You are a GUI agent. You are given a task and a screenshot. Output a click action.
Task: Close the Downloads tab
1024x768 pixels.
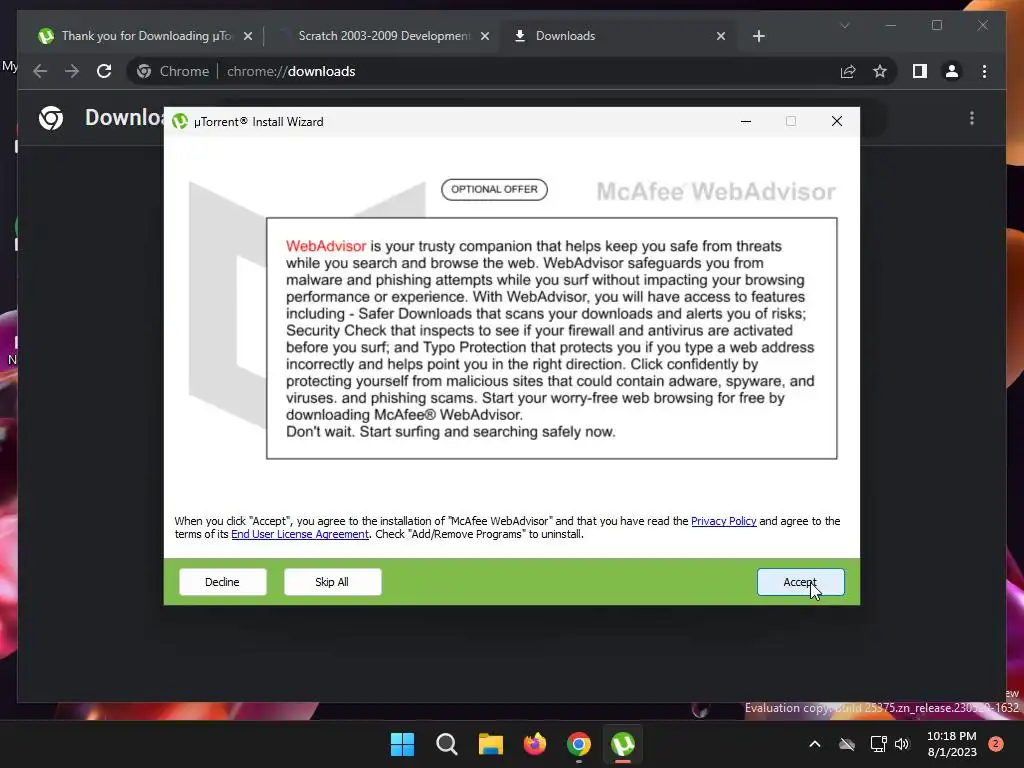720,37
